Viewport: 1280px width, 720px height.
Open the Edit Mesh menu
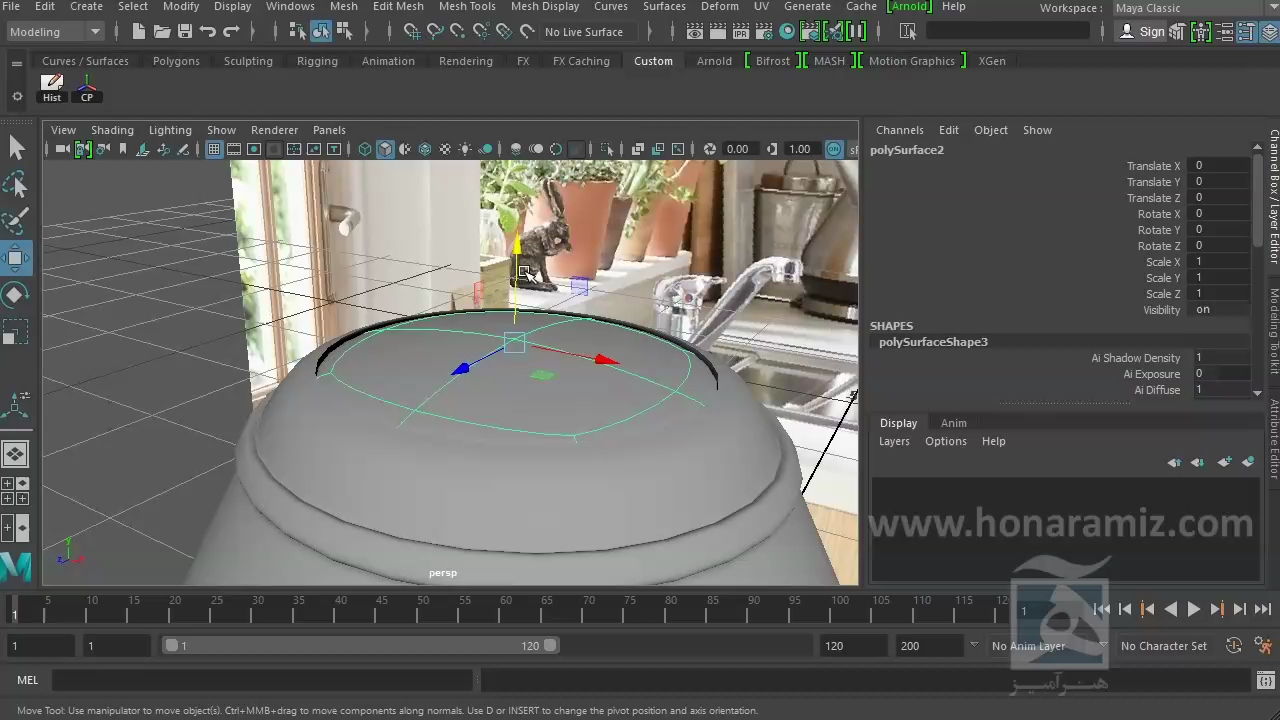[x=398, y=6]
